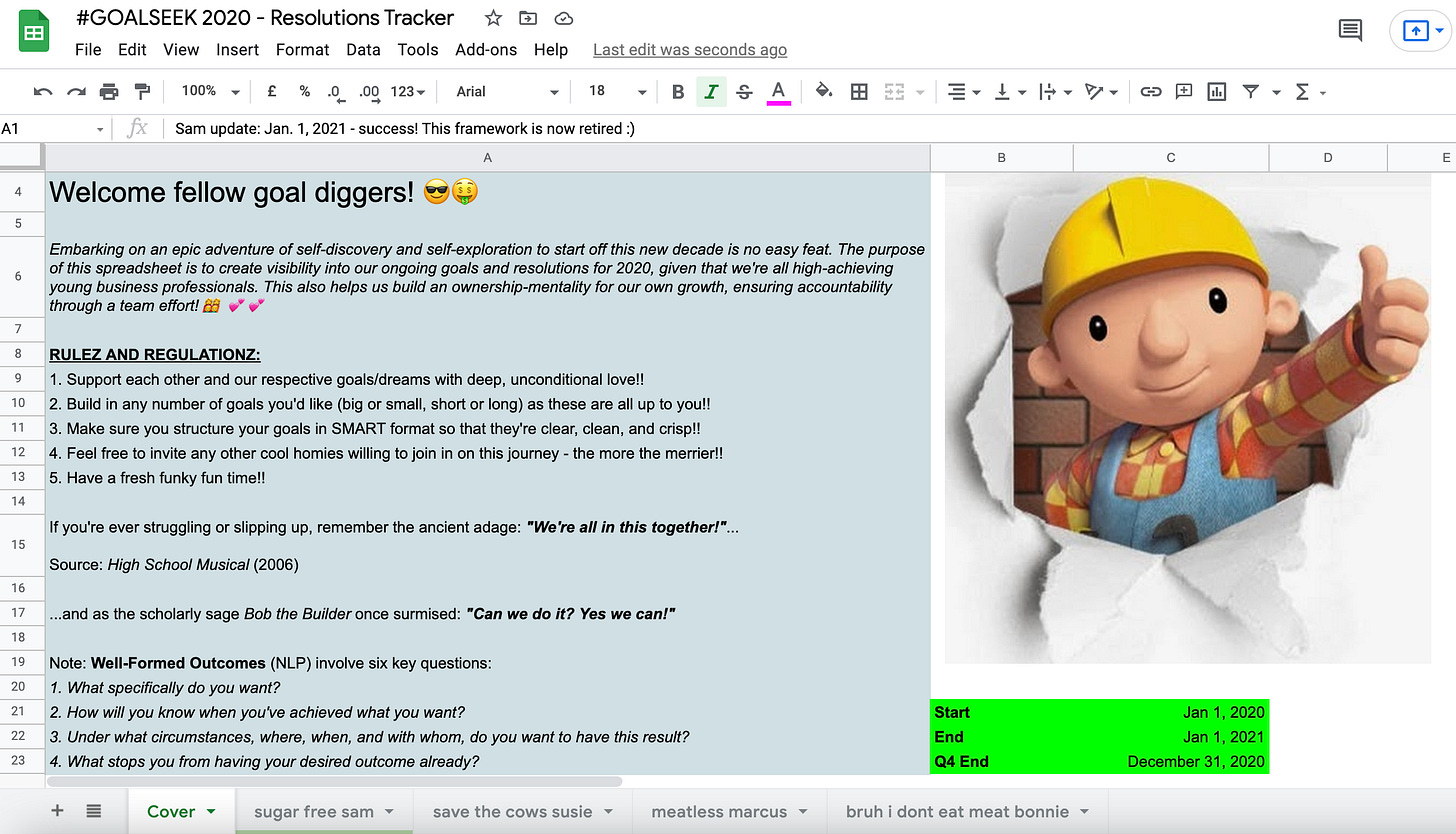Toggle strikethrough formatting
The image size is (1456, 834).
(744, 92)
